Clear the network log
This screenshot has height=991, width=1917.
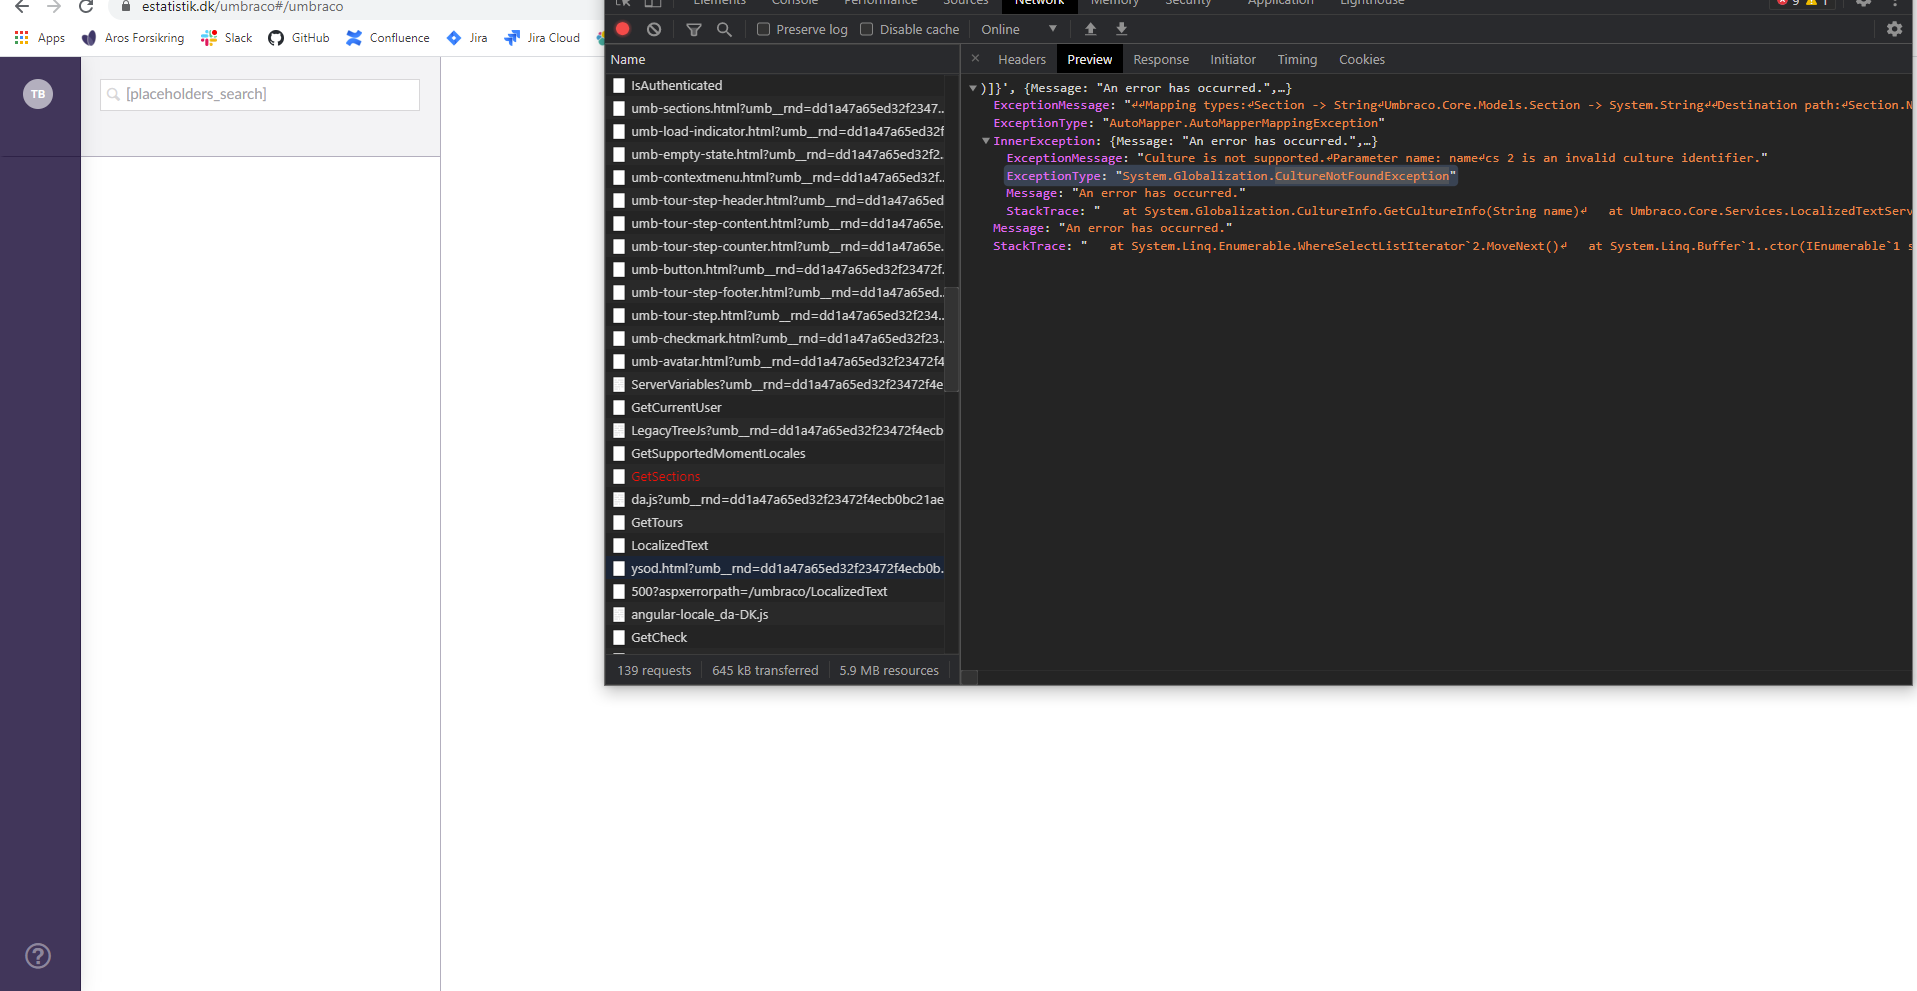[654, 29]
